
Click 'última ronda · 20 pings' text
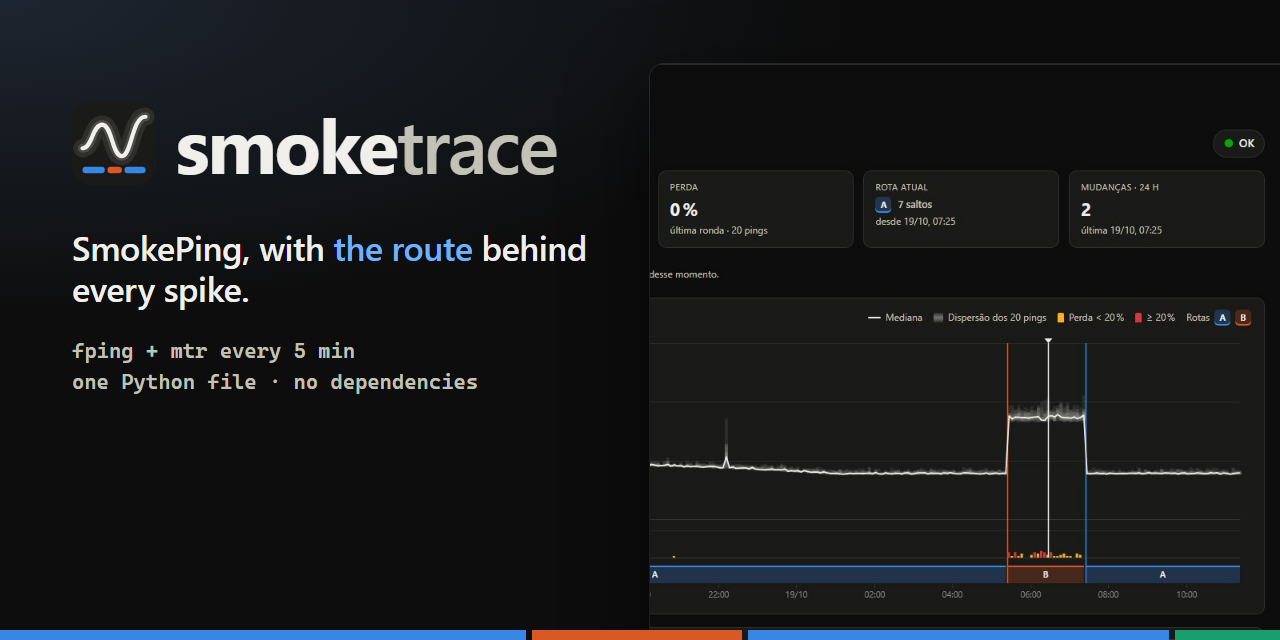click(719, 231)
